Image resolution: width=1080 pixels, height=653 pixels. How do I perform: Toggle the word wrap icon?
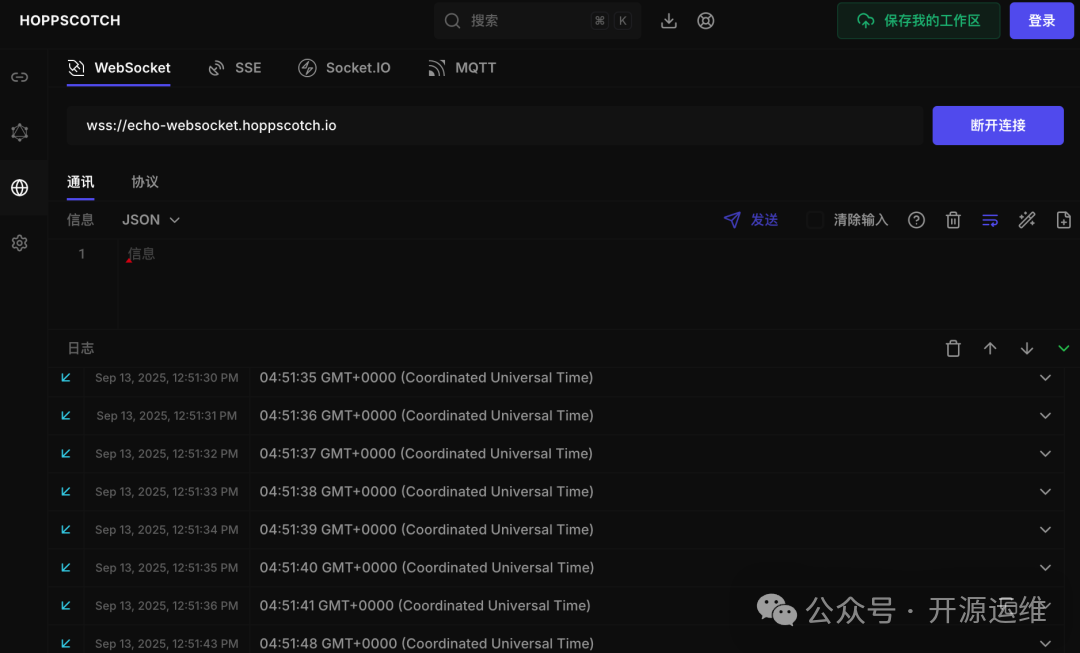(x=990, y=220)
